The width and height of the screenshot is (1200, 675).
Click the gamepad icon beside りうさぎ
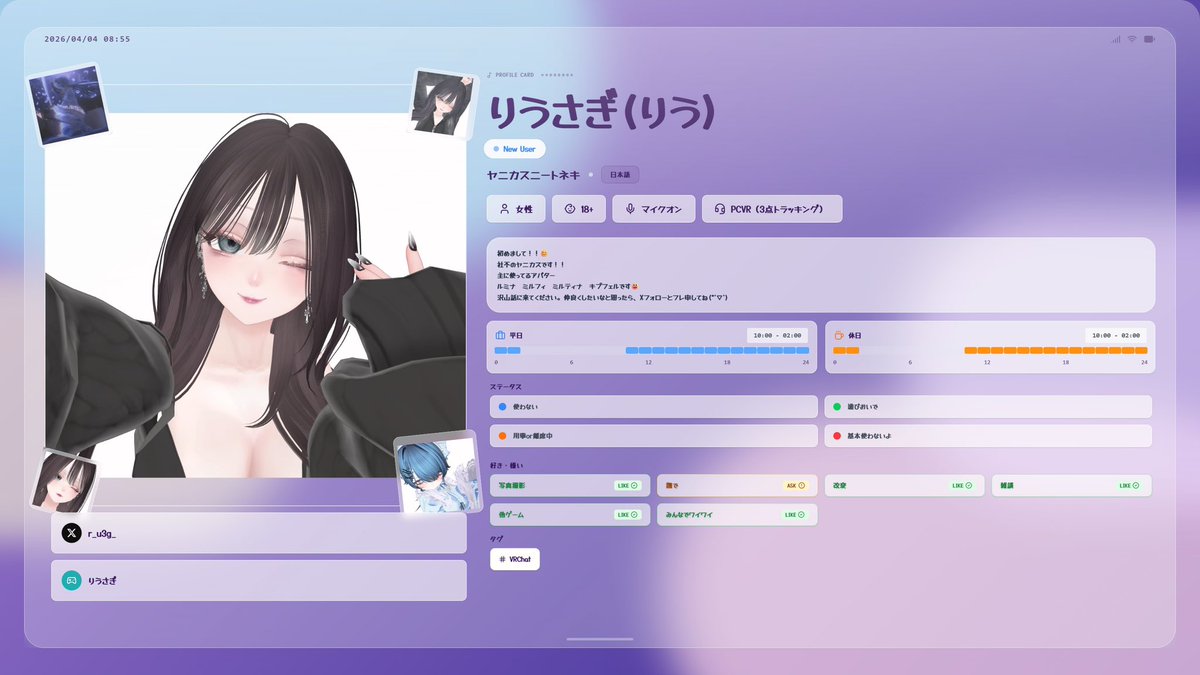tap(71, 580)
